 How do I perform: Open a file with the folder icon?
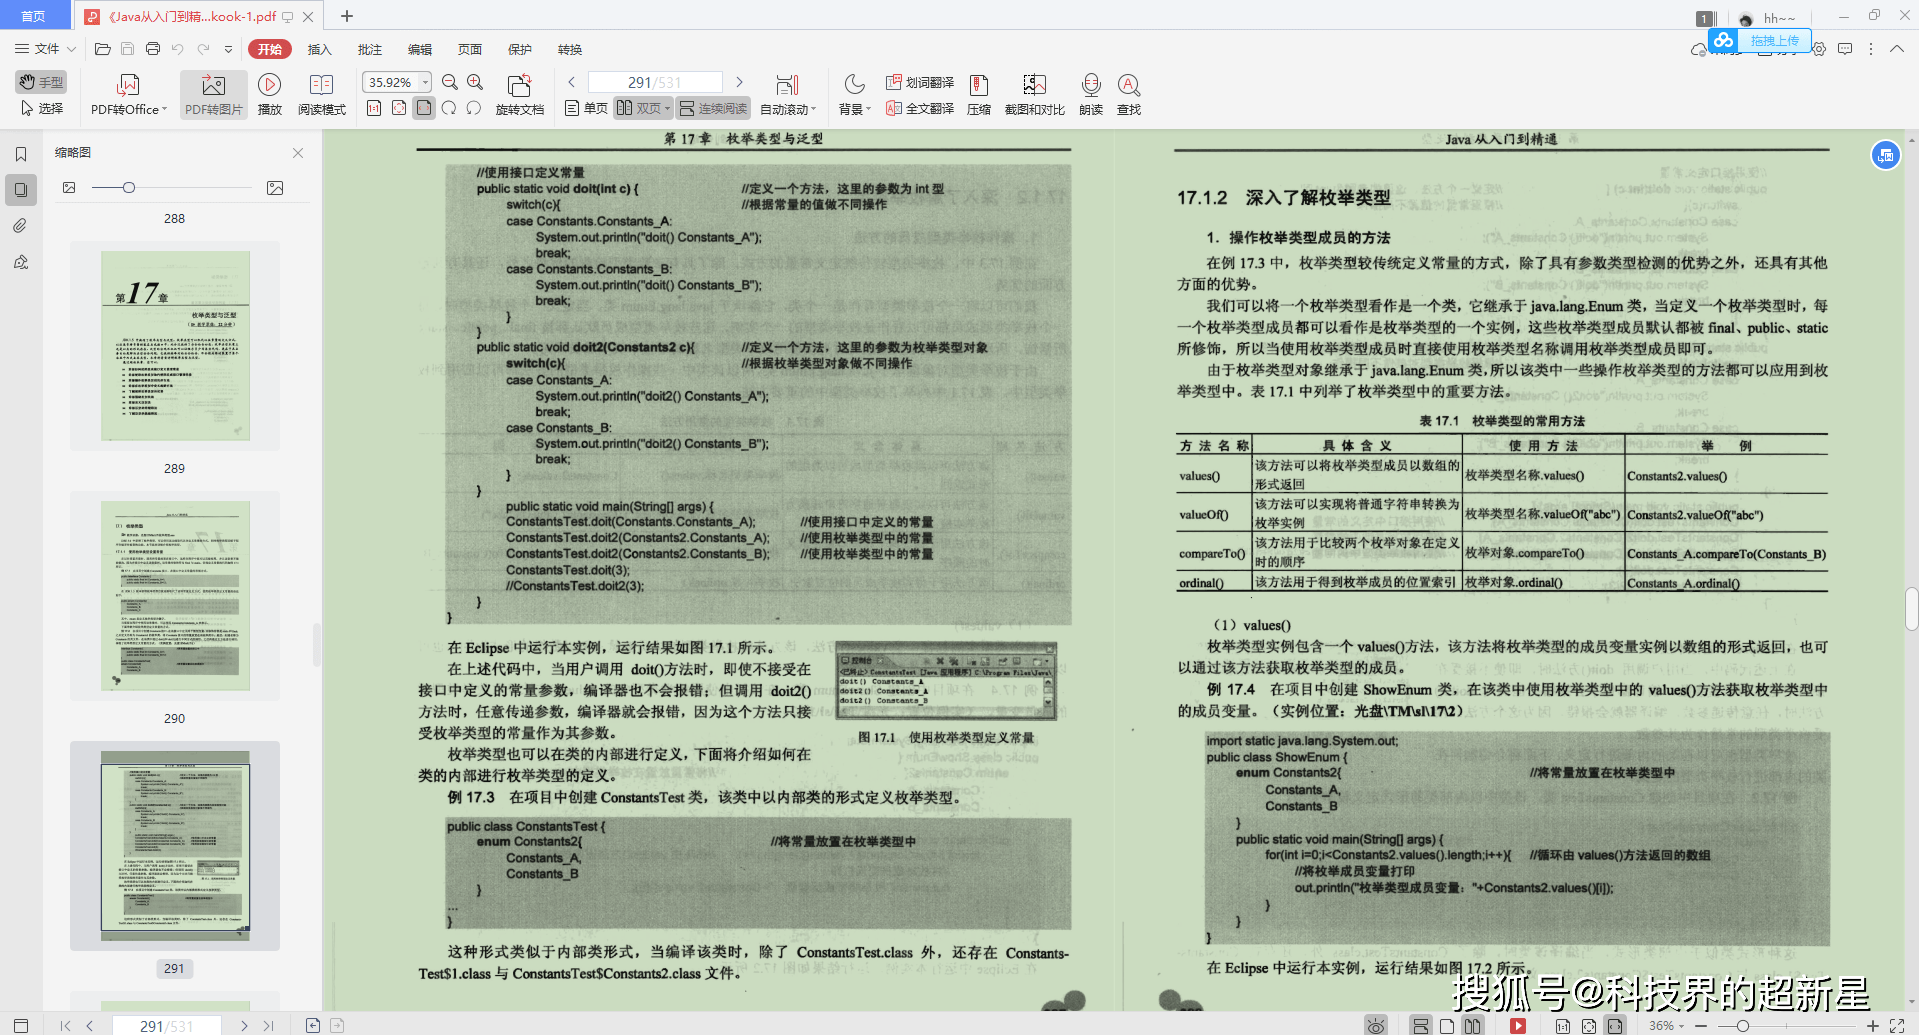tap(102, 49)
